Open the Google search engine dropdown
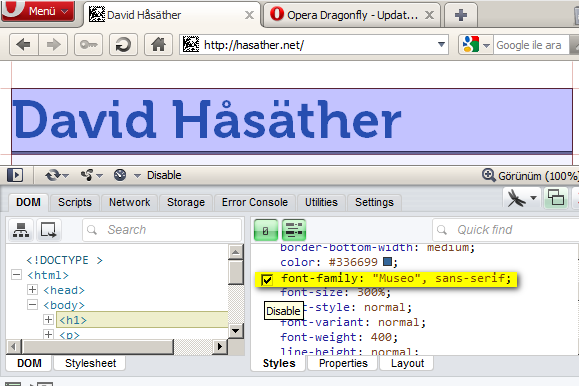The width and height of the screenshot is (579, 386). tap(487, 45)
